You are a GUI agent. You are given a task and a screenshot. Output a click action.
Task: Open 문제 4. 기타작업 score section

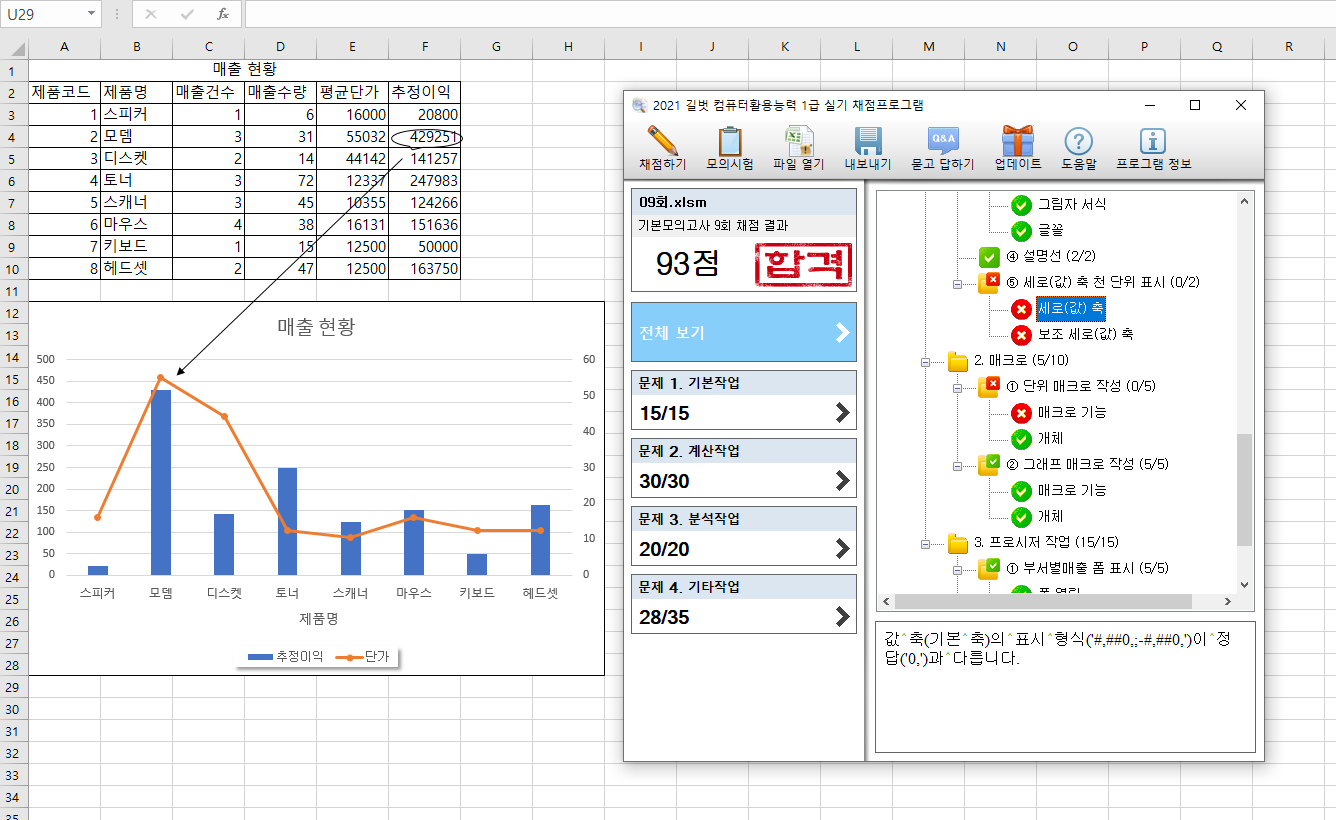[744, 604]
